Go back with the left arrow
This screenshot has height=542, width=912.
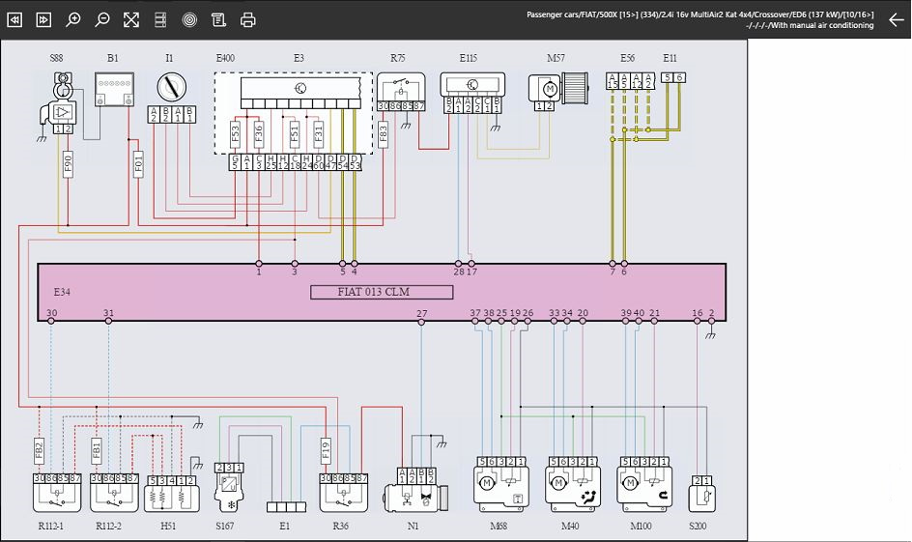896,20
